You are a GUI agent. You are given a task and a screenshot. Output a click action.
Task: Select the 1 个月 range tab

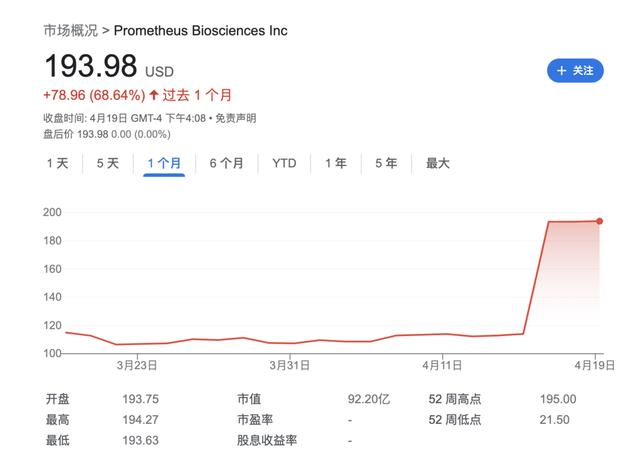(x=164, y=163)
